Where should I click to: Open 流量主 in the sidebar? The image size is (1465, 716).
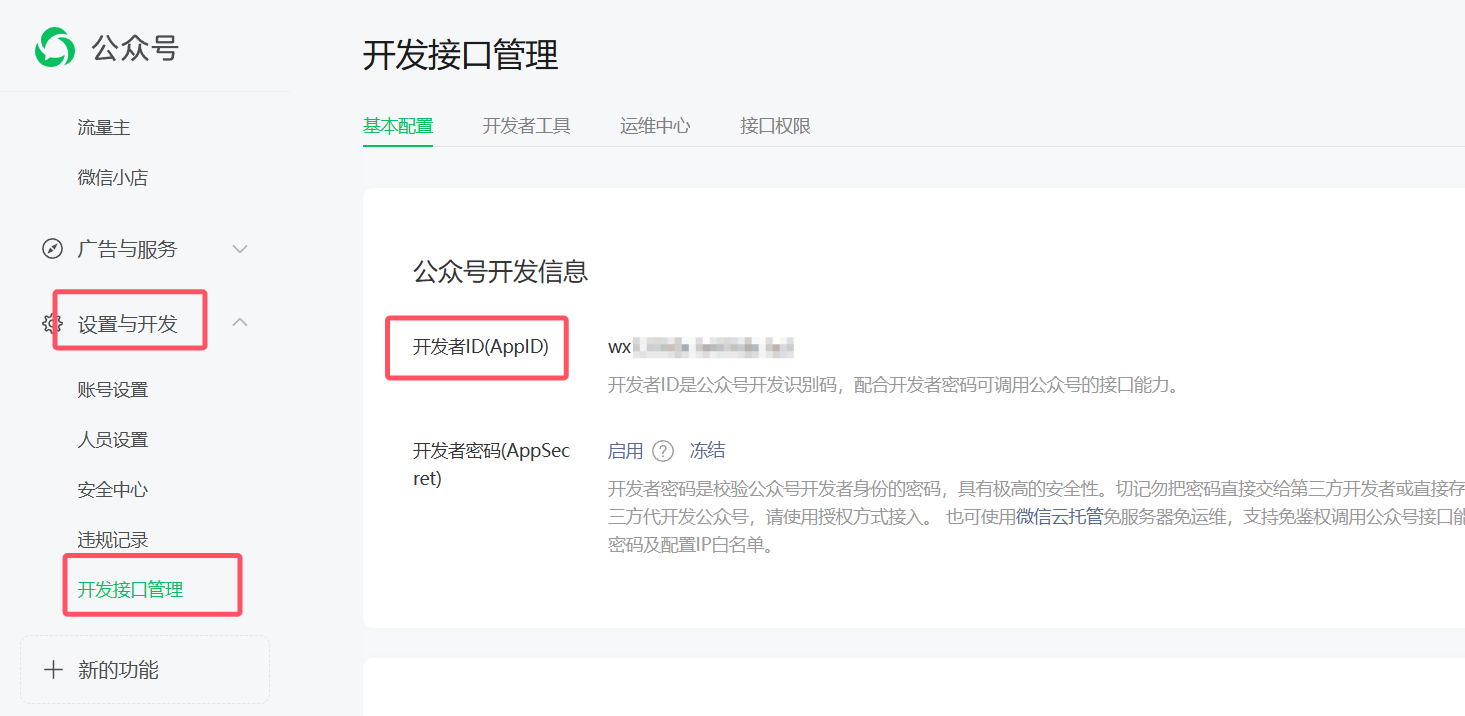104,128
